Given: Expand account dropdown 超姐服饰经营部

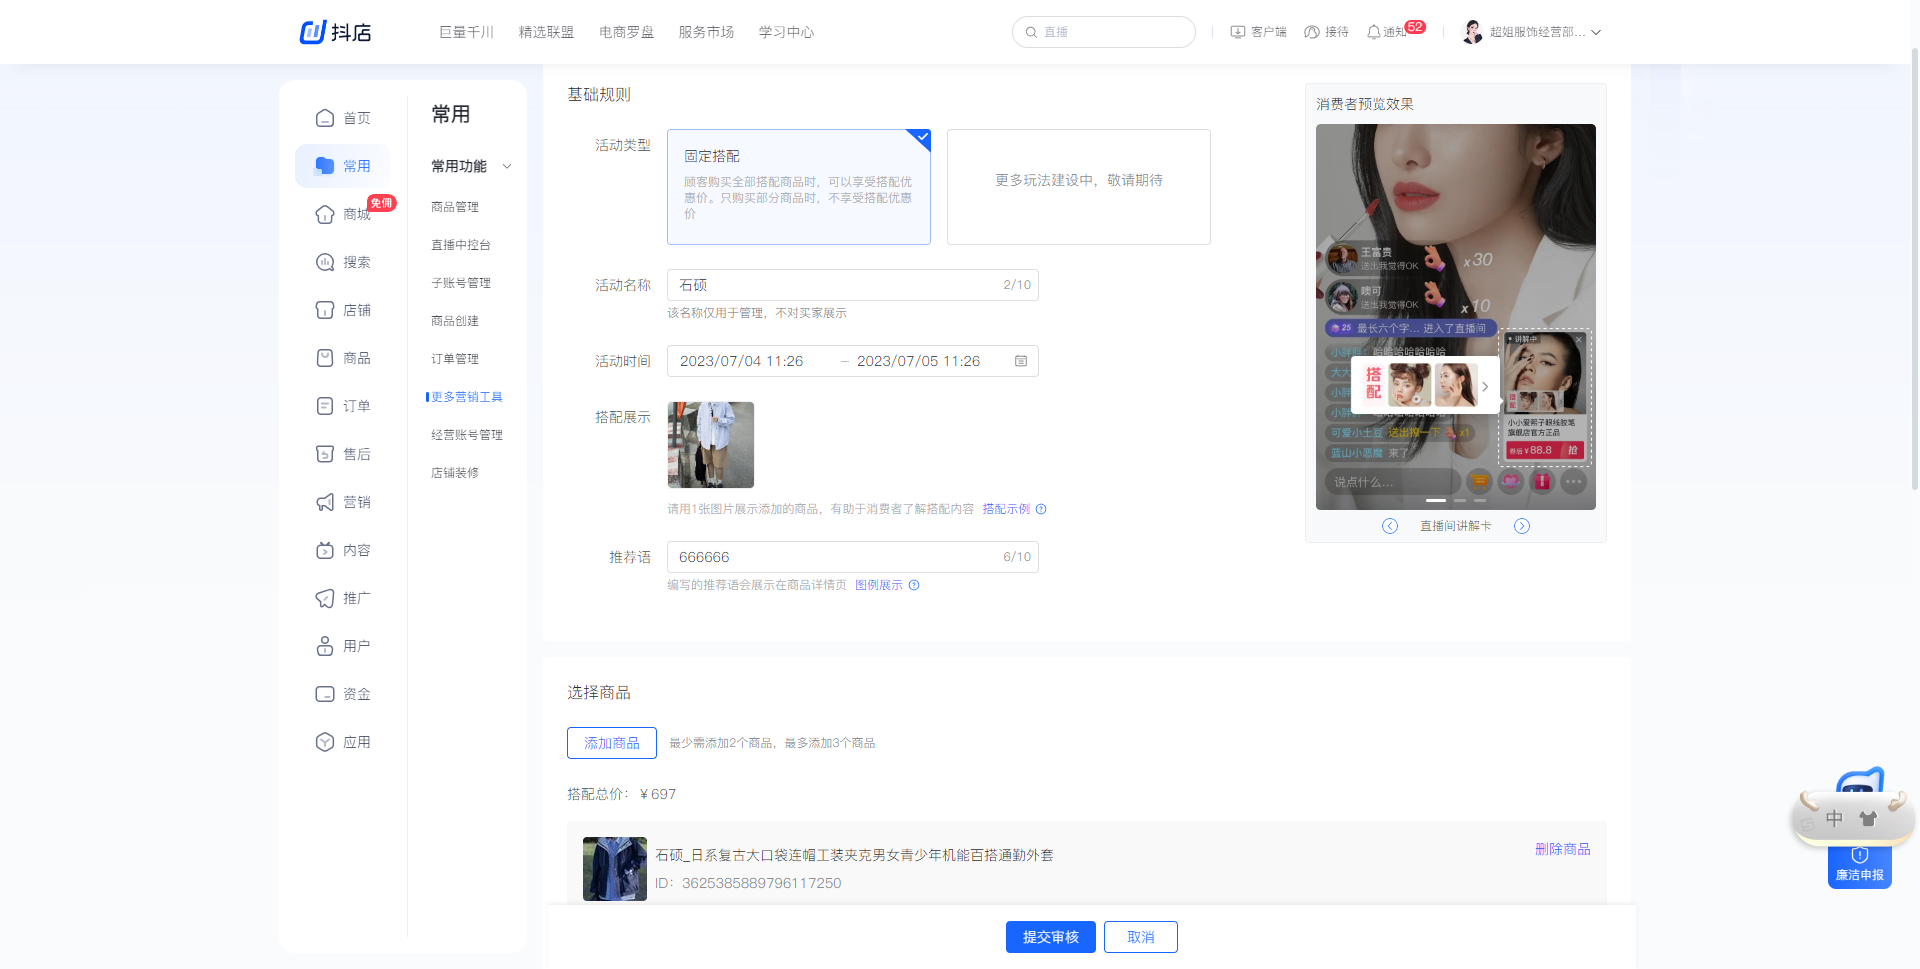Looking at the screenshot, I should point(1597,32).
